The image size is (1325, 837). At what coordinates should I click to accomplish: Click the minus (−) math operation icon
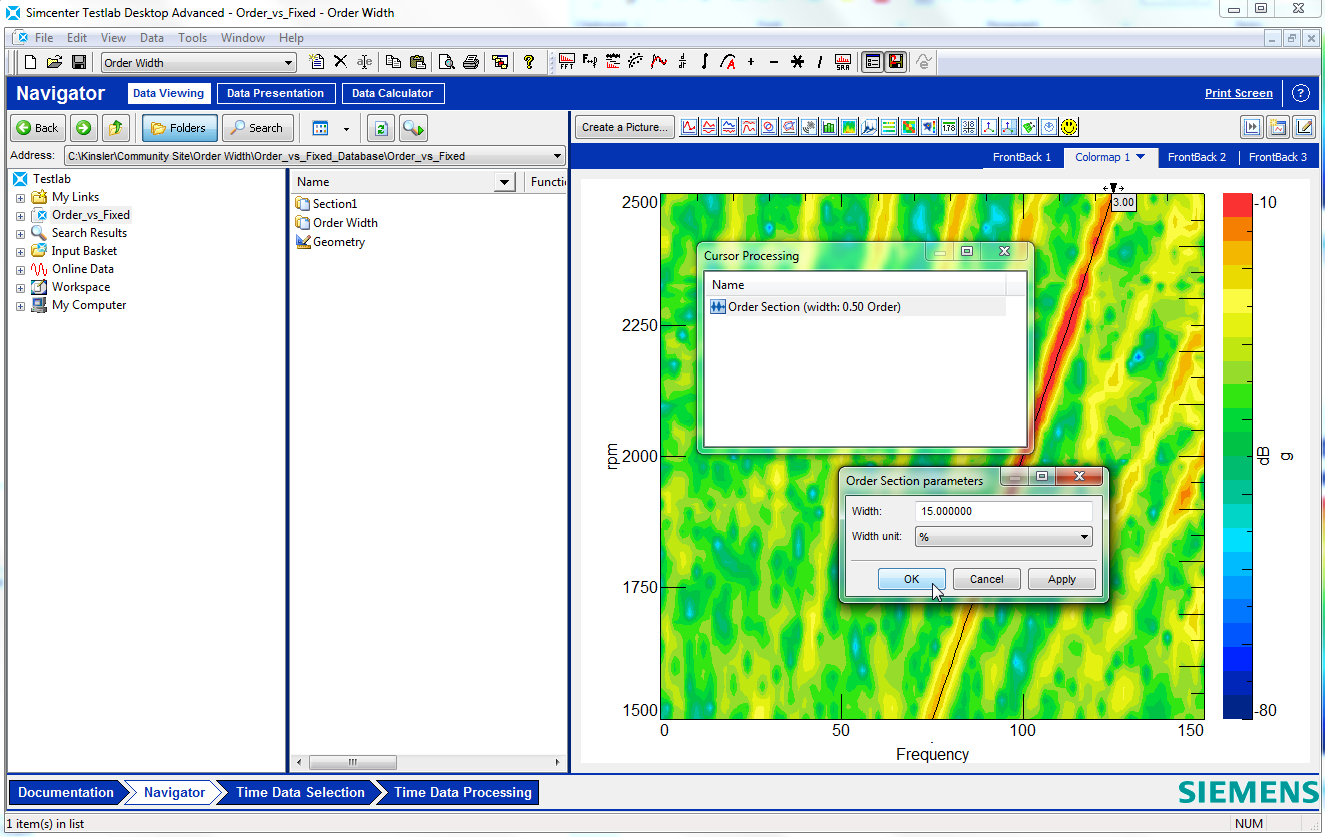[x=774, y=62]
